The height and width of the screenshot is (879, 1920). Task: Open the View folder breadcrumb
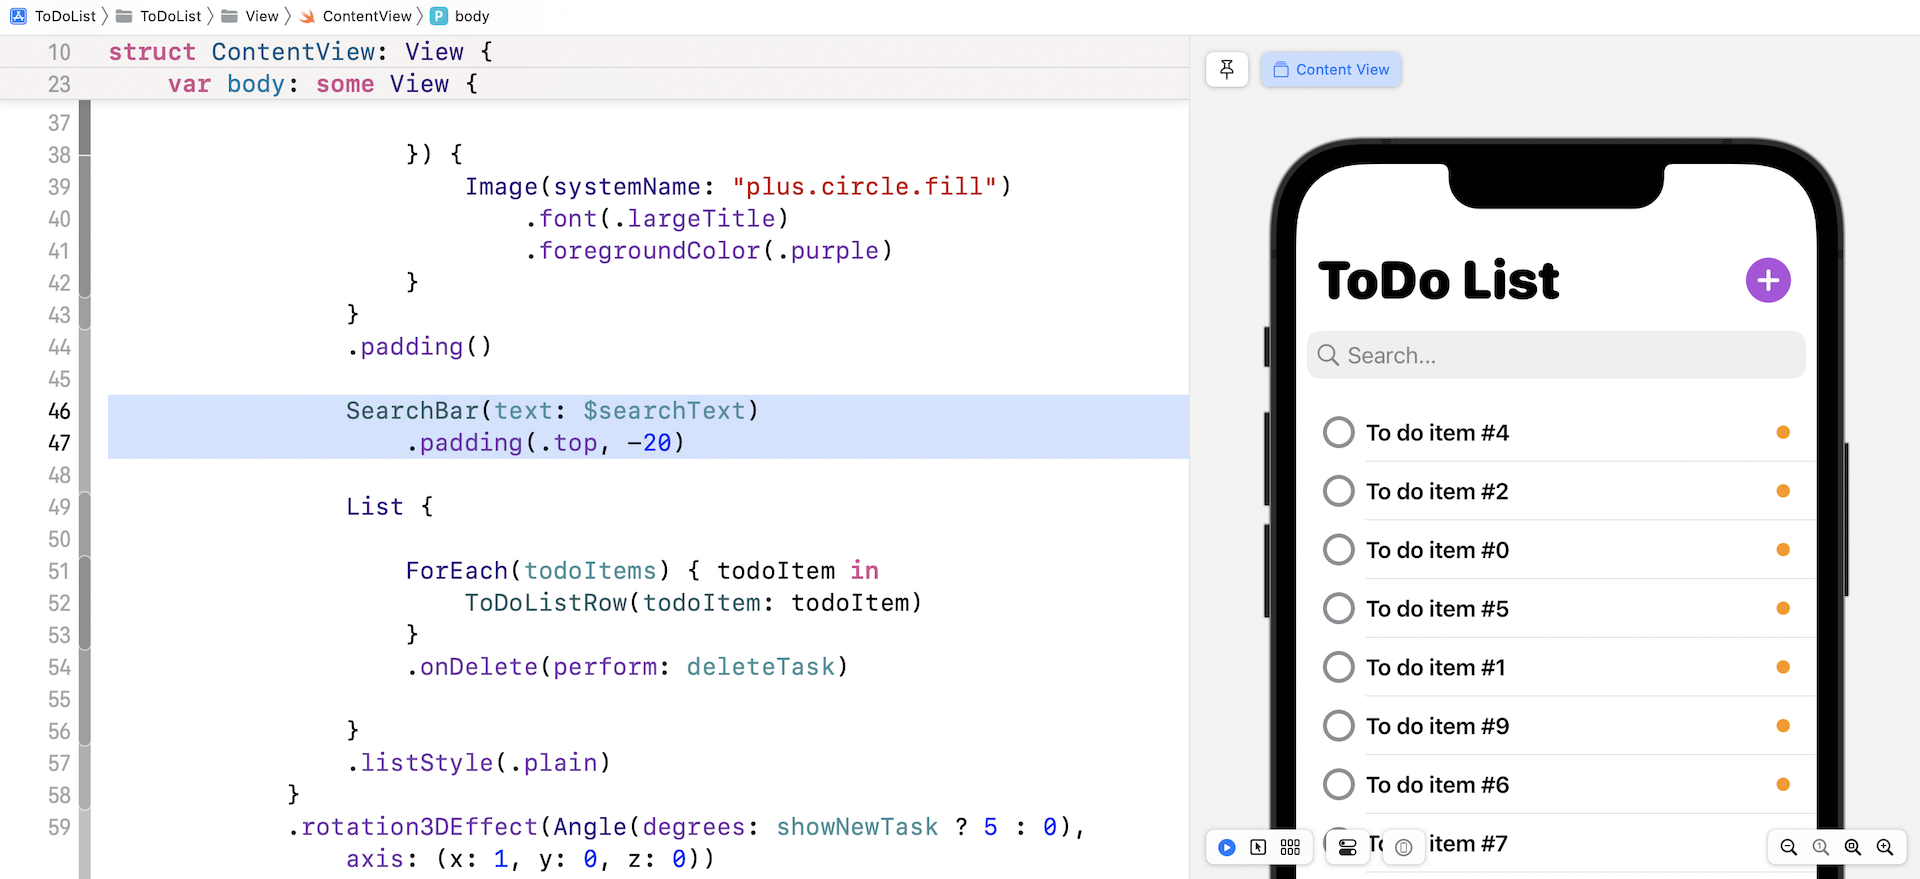[262, 16]
